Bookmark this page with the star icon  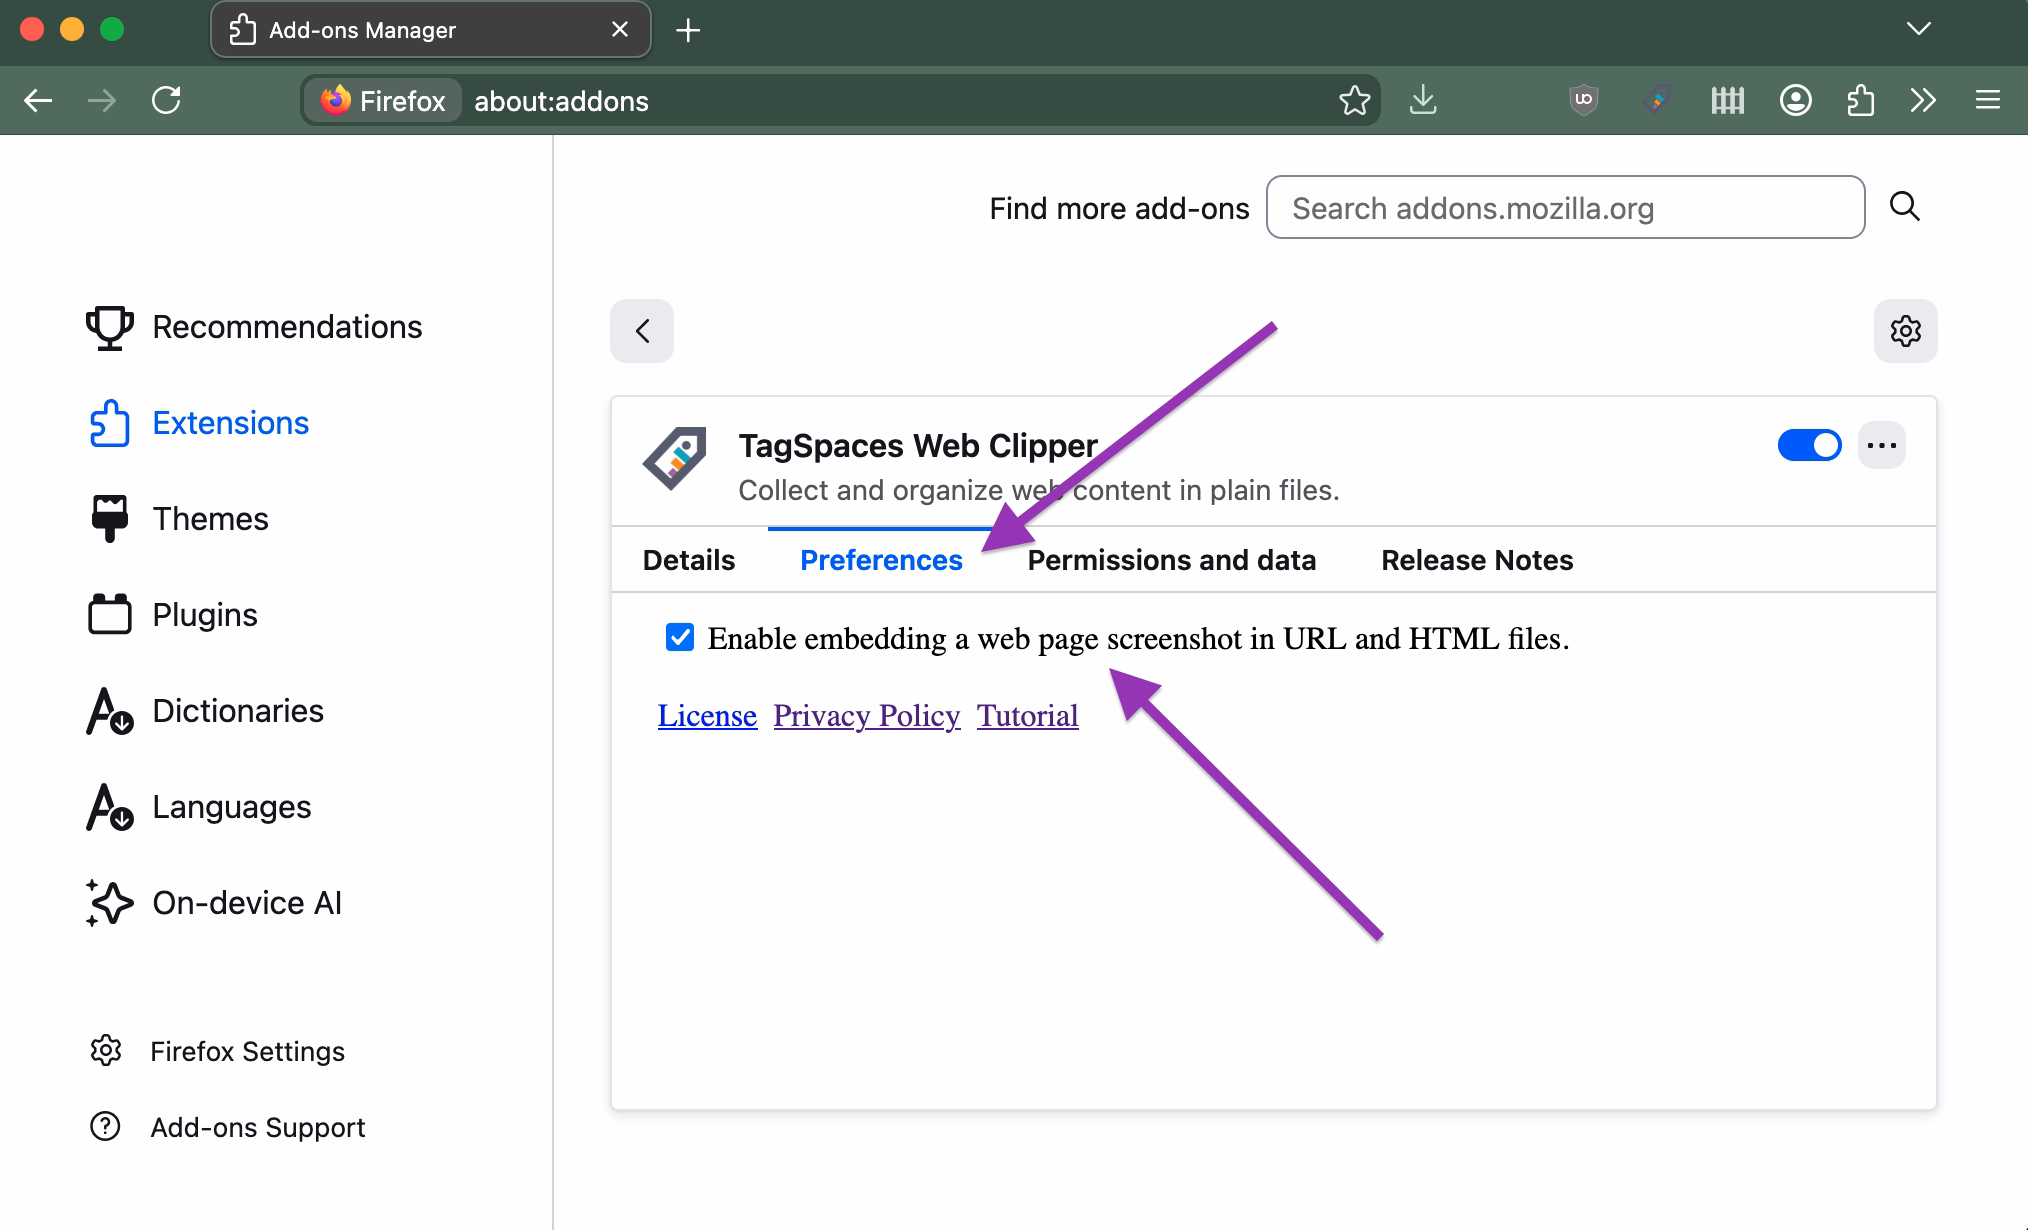tap(1356, 100)
